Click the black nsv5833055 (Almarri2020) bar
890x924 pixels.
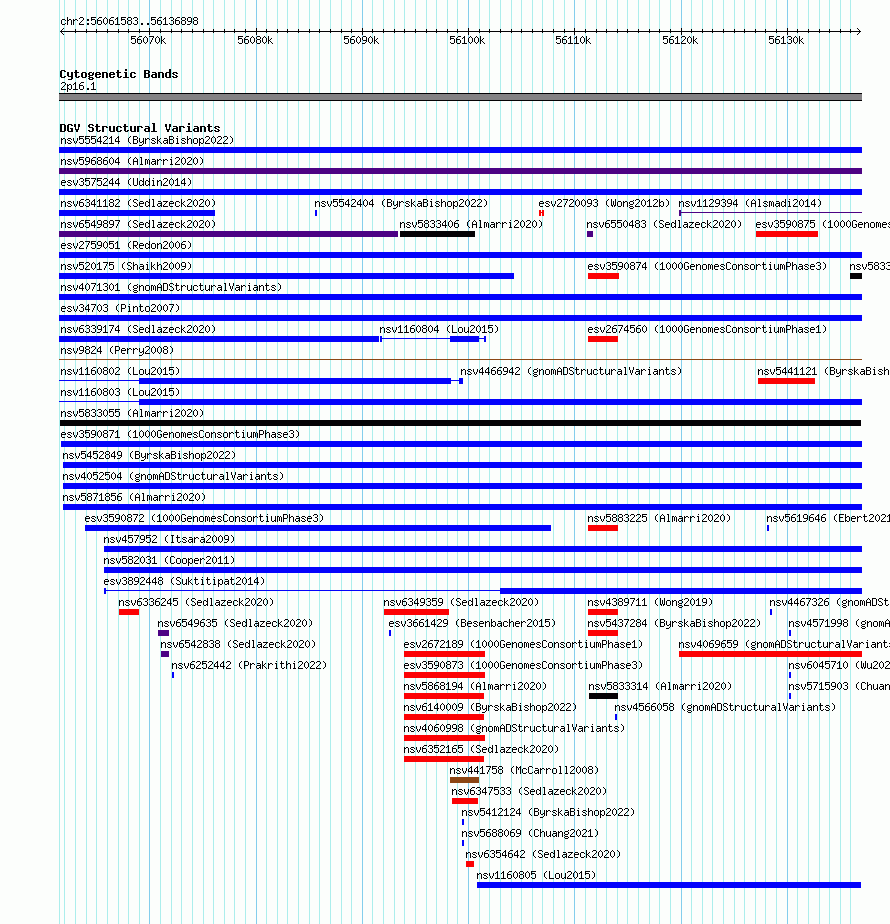(x=460, y=423)
